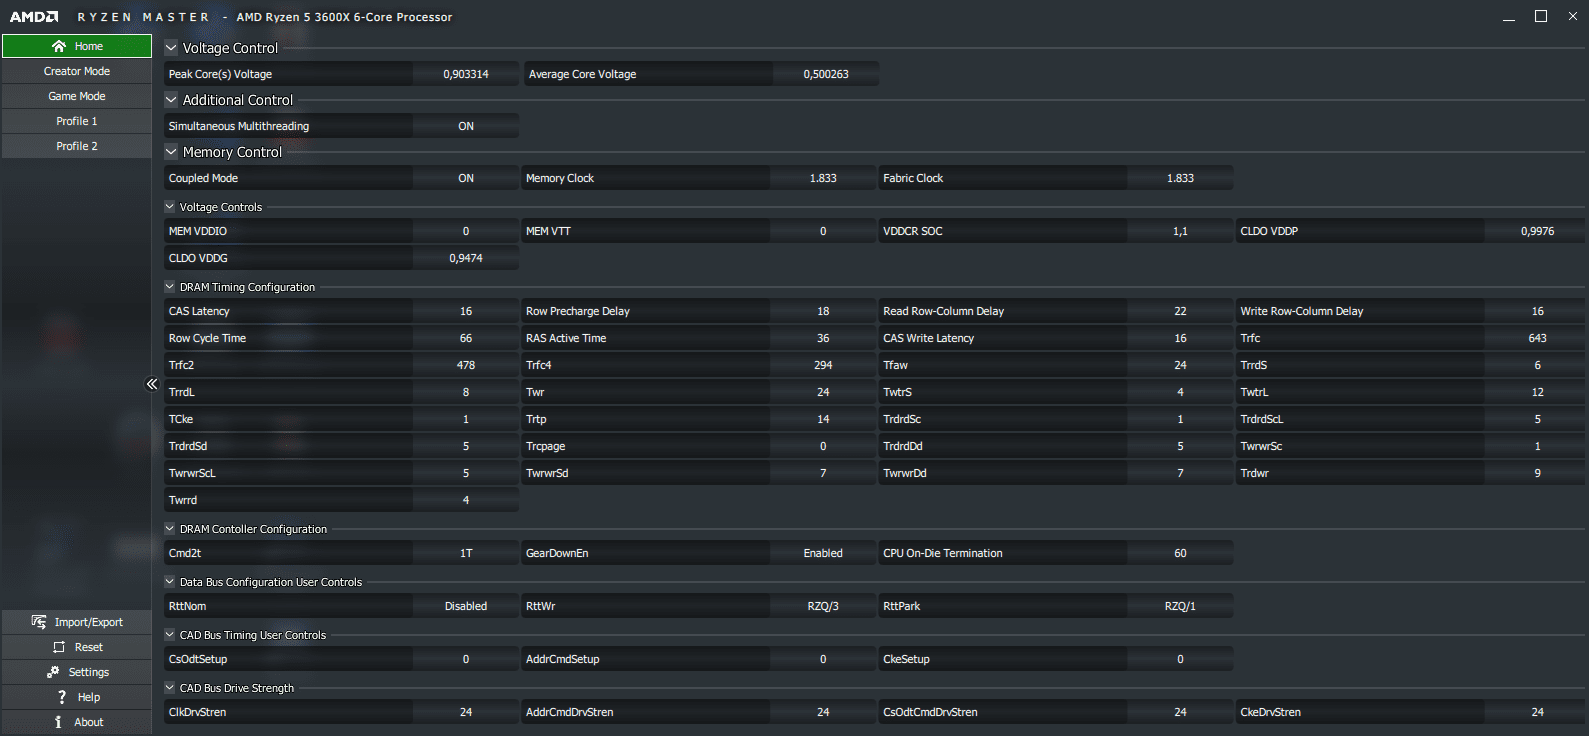Collapse the sidebar with double-chevron arrow
Image resolution: width=1589 pixels, height=736 pixels.
pyautogui.click(x=152, y=384)
